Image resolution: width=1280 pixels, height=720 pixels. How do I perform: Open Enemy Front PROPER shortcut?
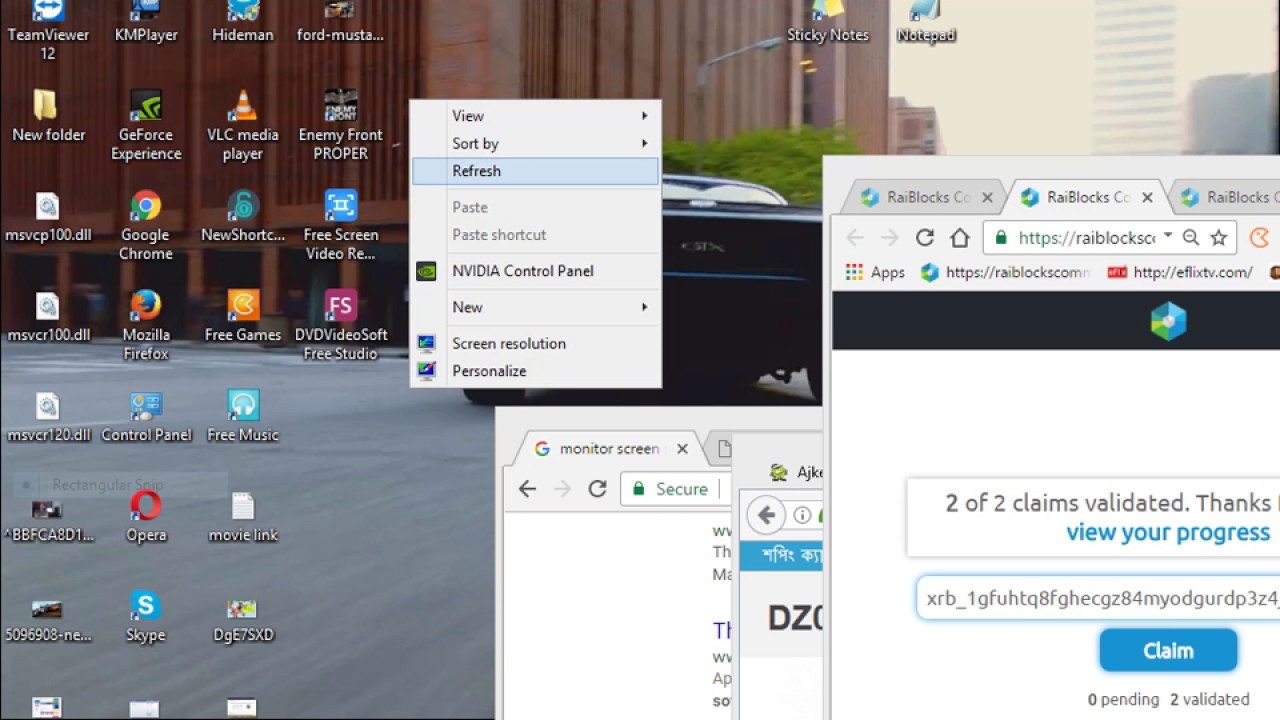[x=340, y=125]
